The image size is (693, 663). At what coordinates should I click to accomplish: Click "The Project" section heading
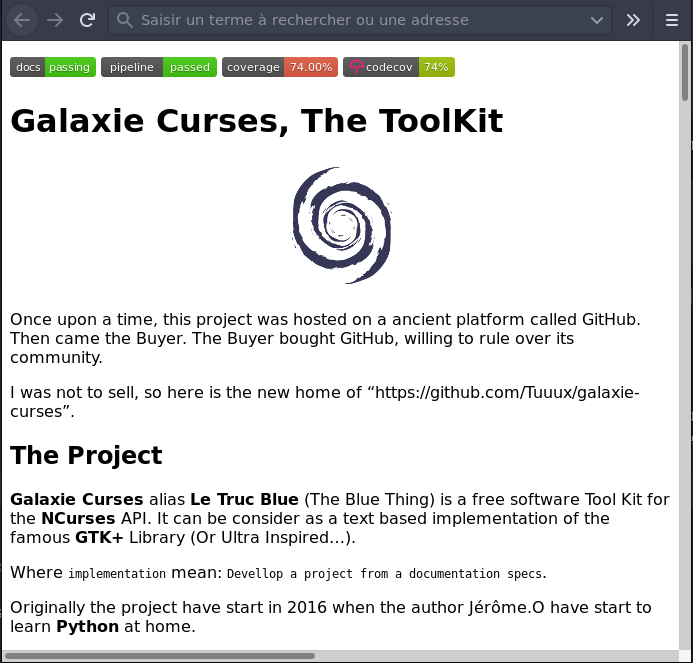point(86,455)
